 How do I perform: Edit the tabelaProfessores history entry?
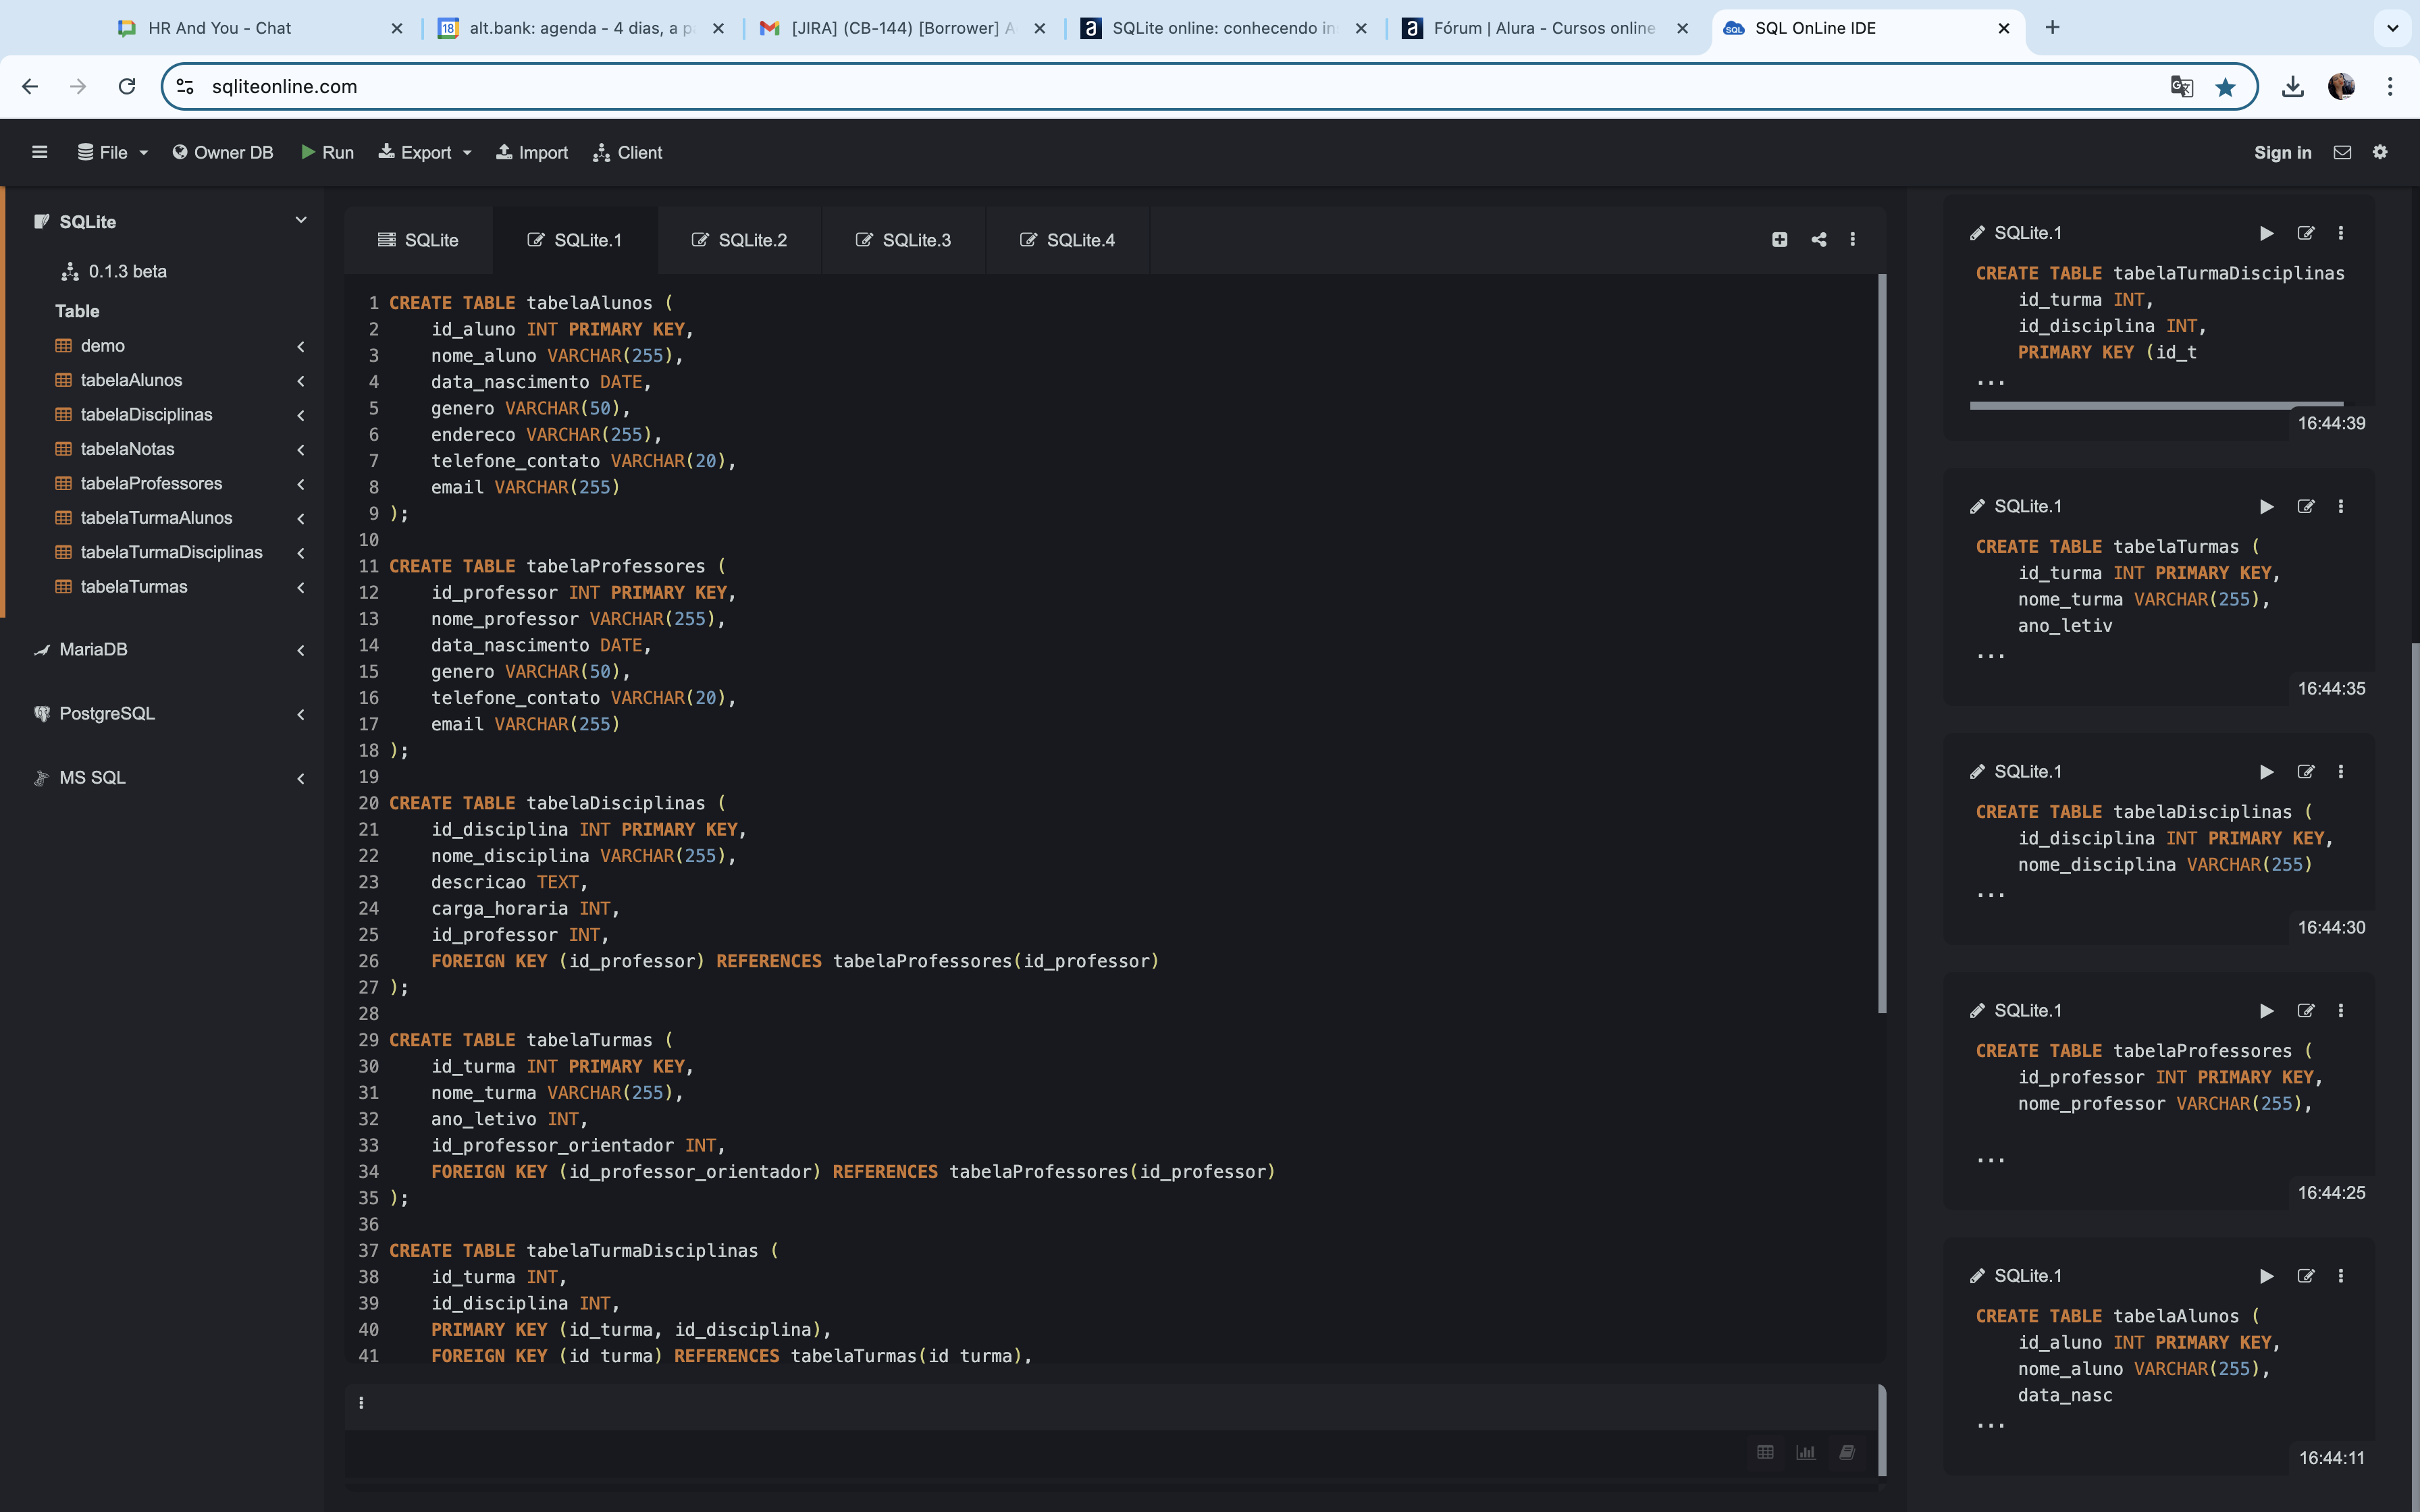coord(2306,1011)
